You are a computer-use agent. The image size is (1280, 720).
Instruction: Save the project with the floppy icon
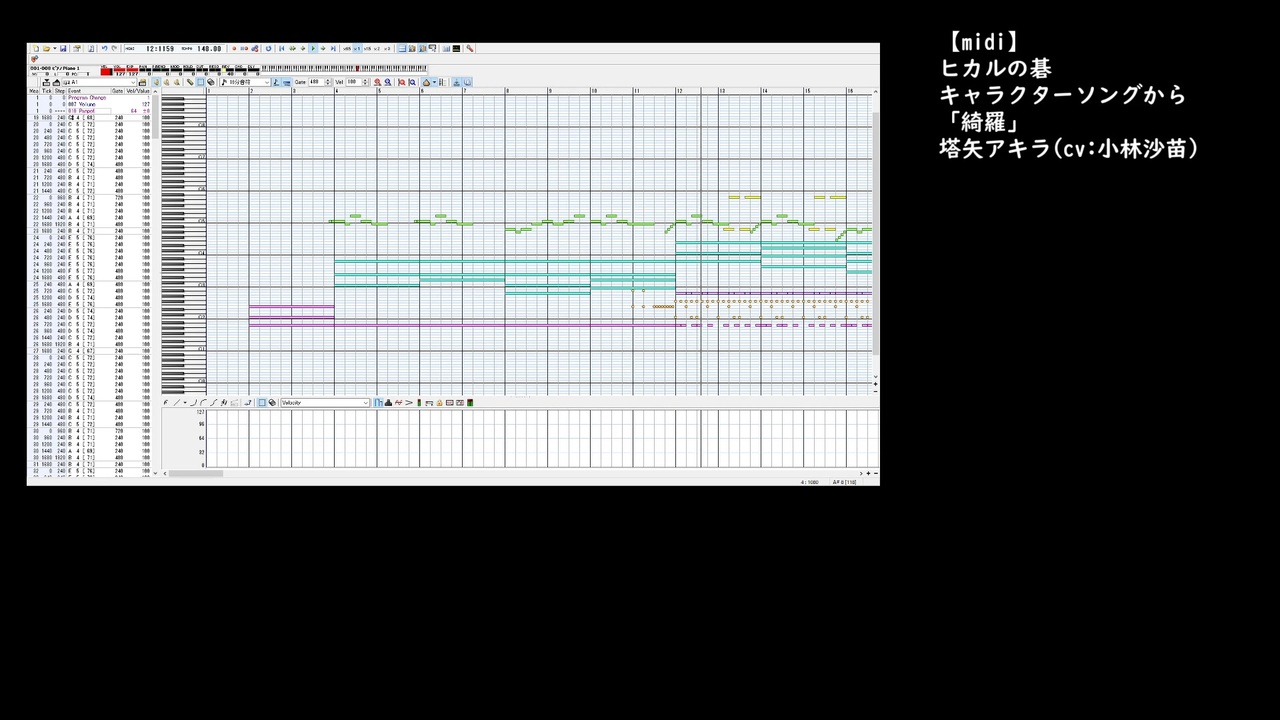coord(63,48)
